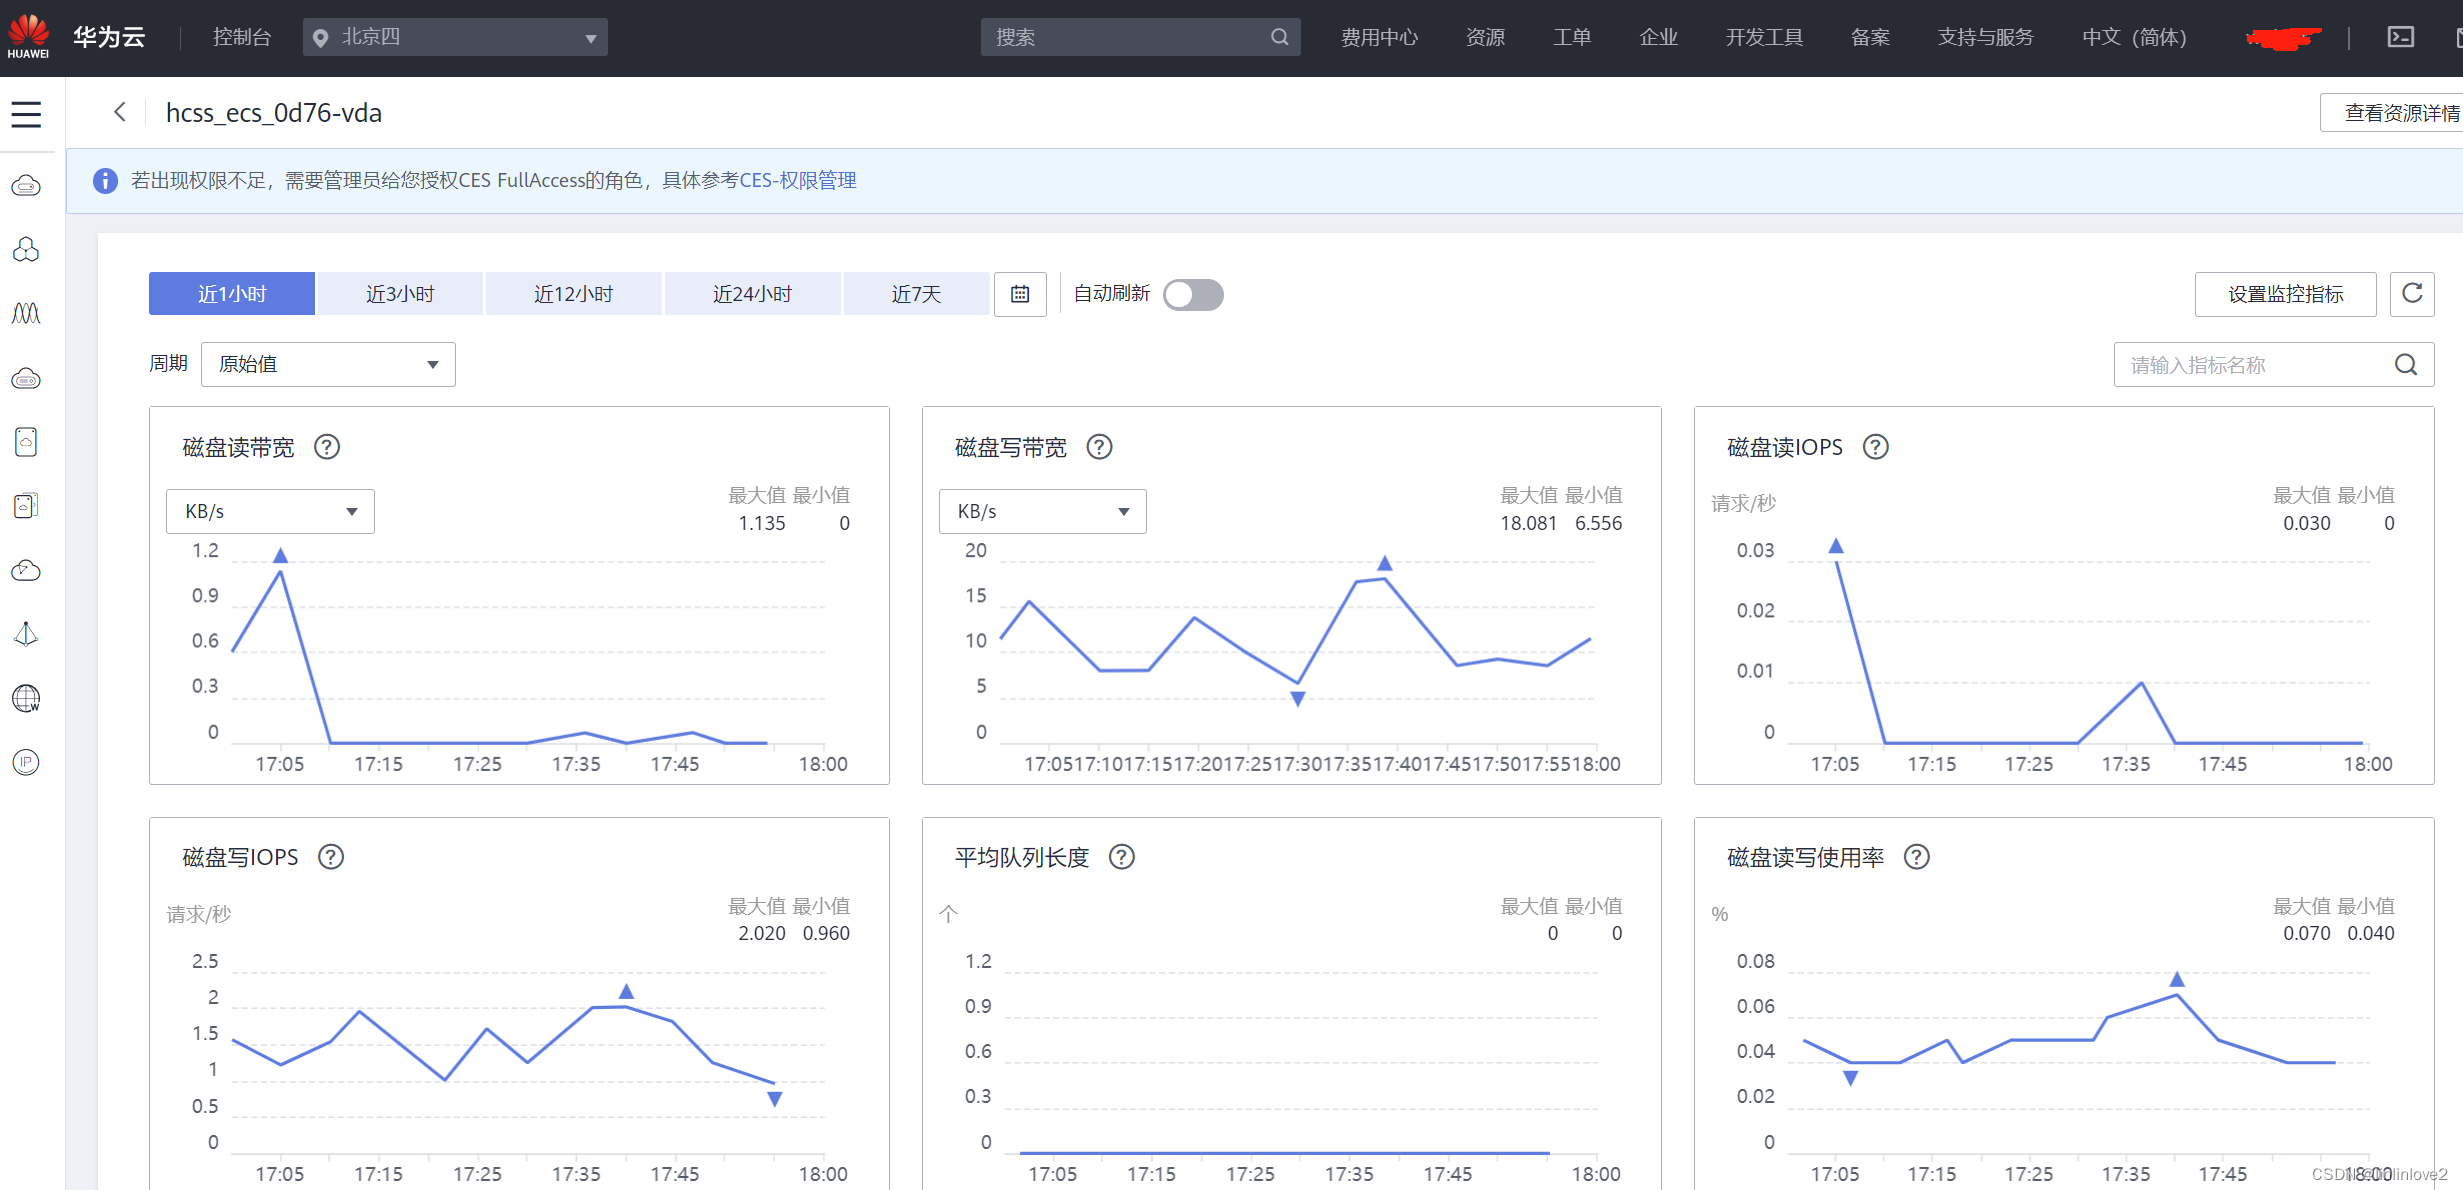Select the 近7天 time range tab
Viewport: 2463px width, 1190px height.
tap(916, 294)
